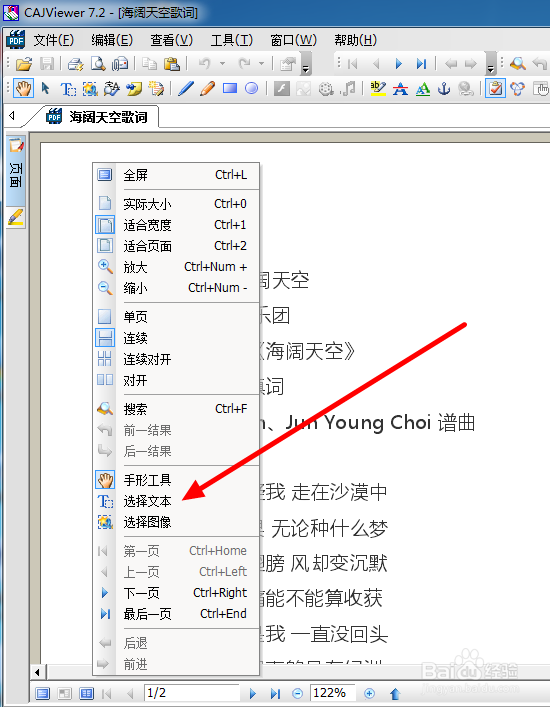The image size is (550, 707).
Task: Select the Text selection tool in toolbar
Action: 68,89
